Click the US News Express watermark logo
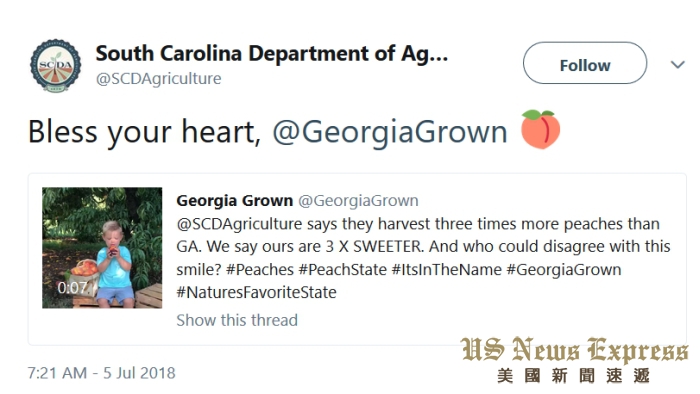Screen dimensions: 700x394 575,361
